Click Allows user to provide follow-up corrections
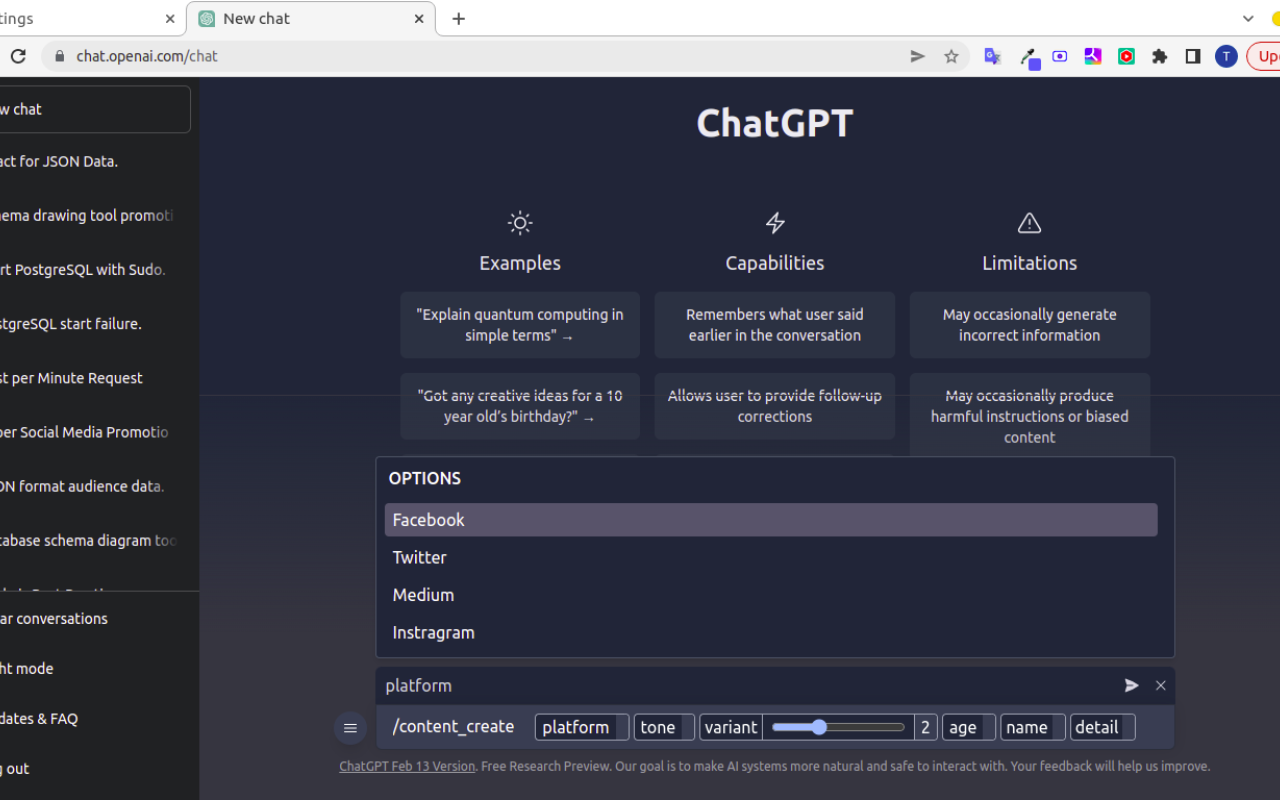The height and width of the screenshot is (800, 1280). 775,406
